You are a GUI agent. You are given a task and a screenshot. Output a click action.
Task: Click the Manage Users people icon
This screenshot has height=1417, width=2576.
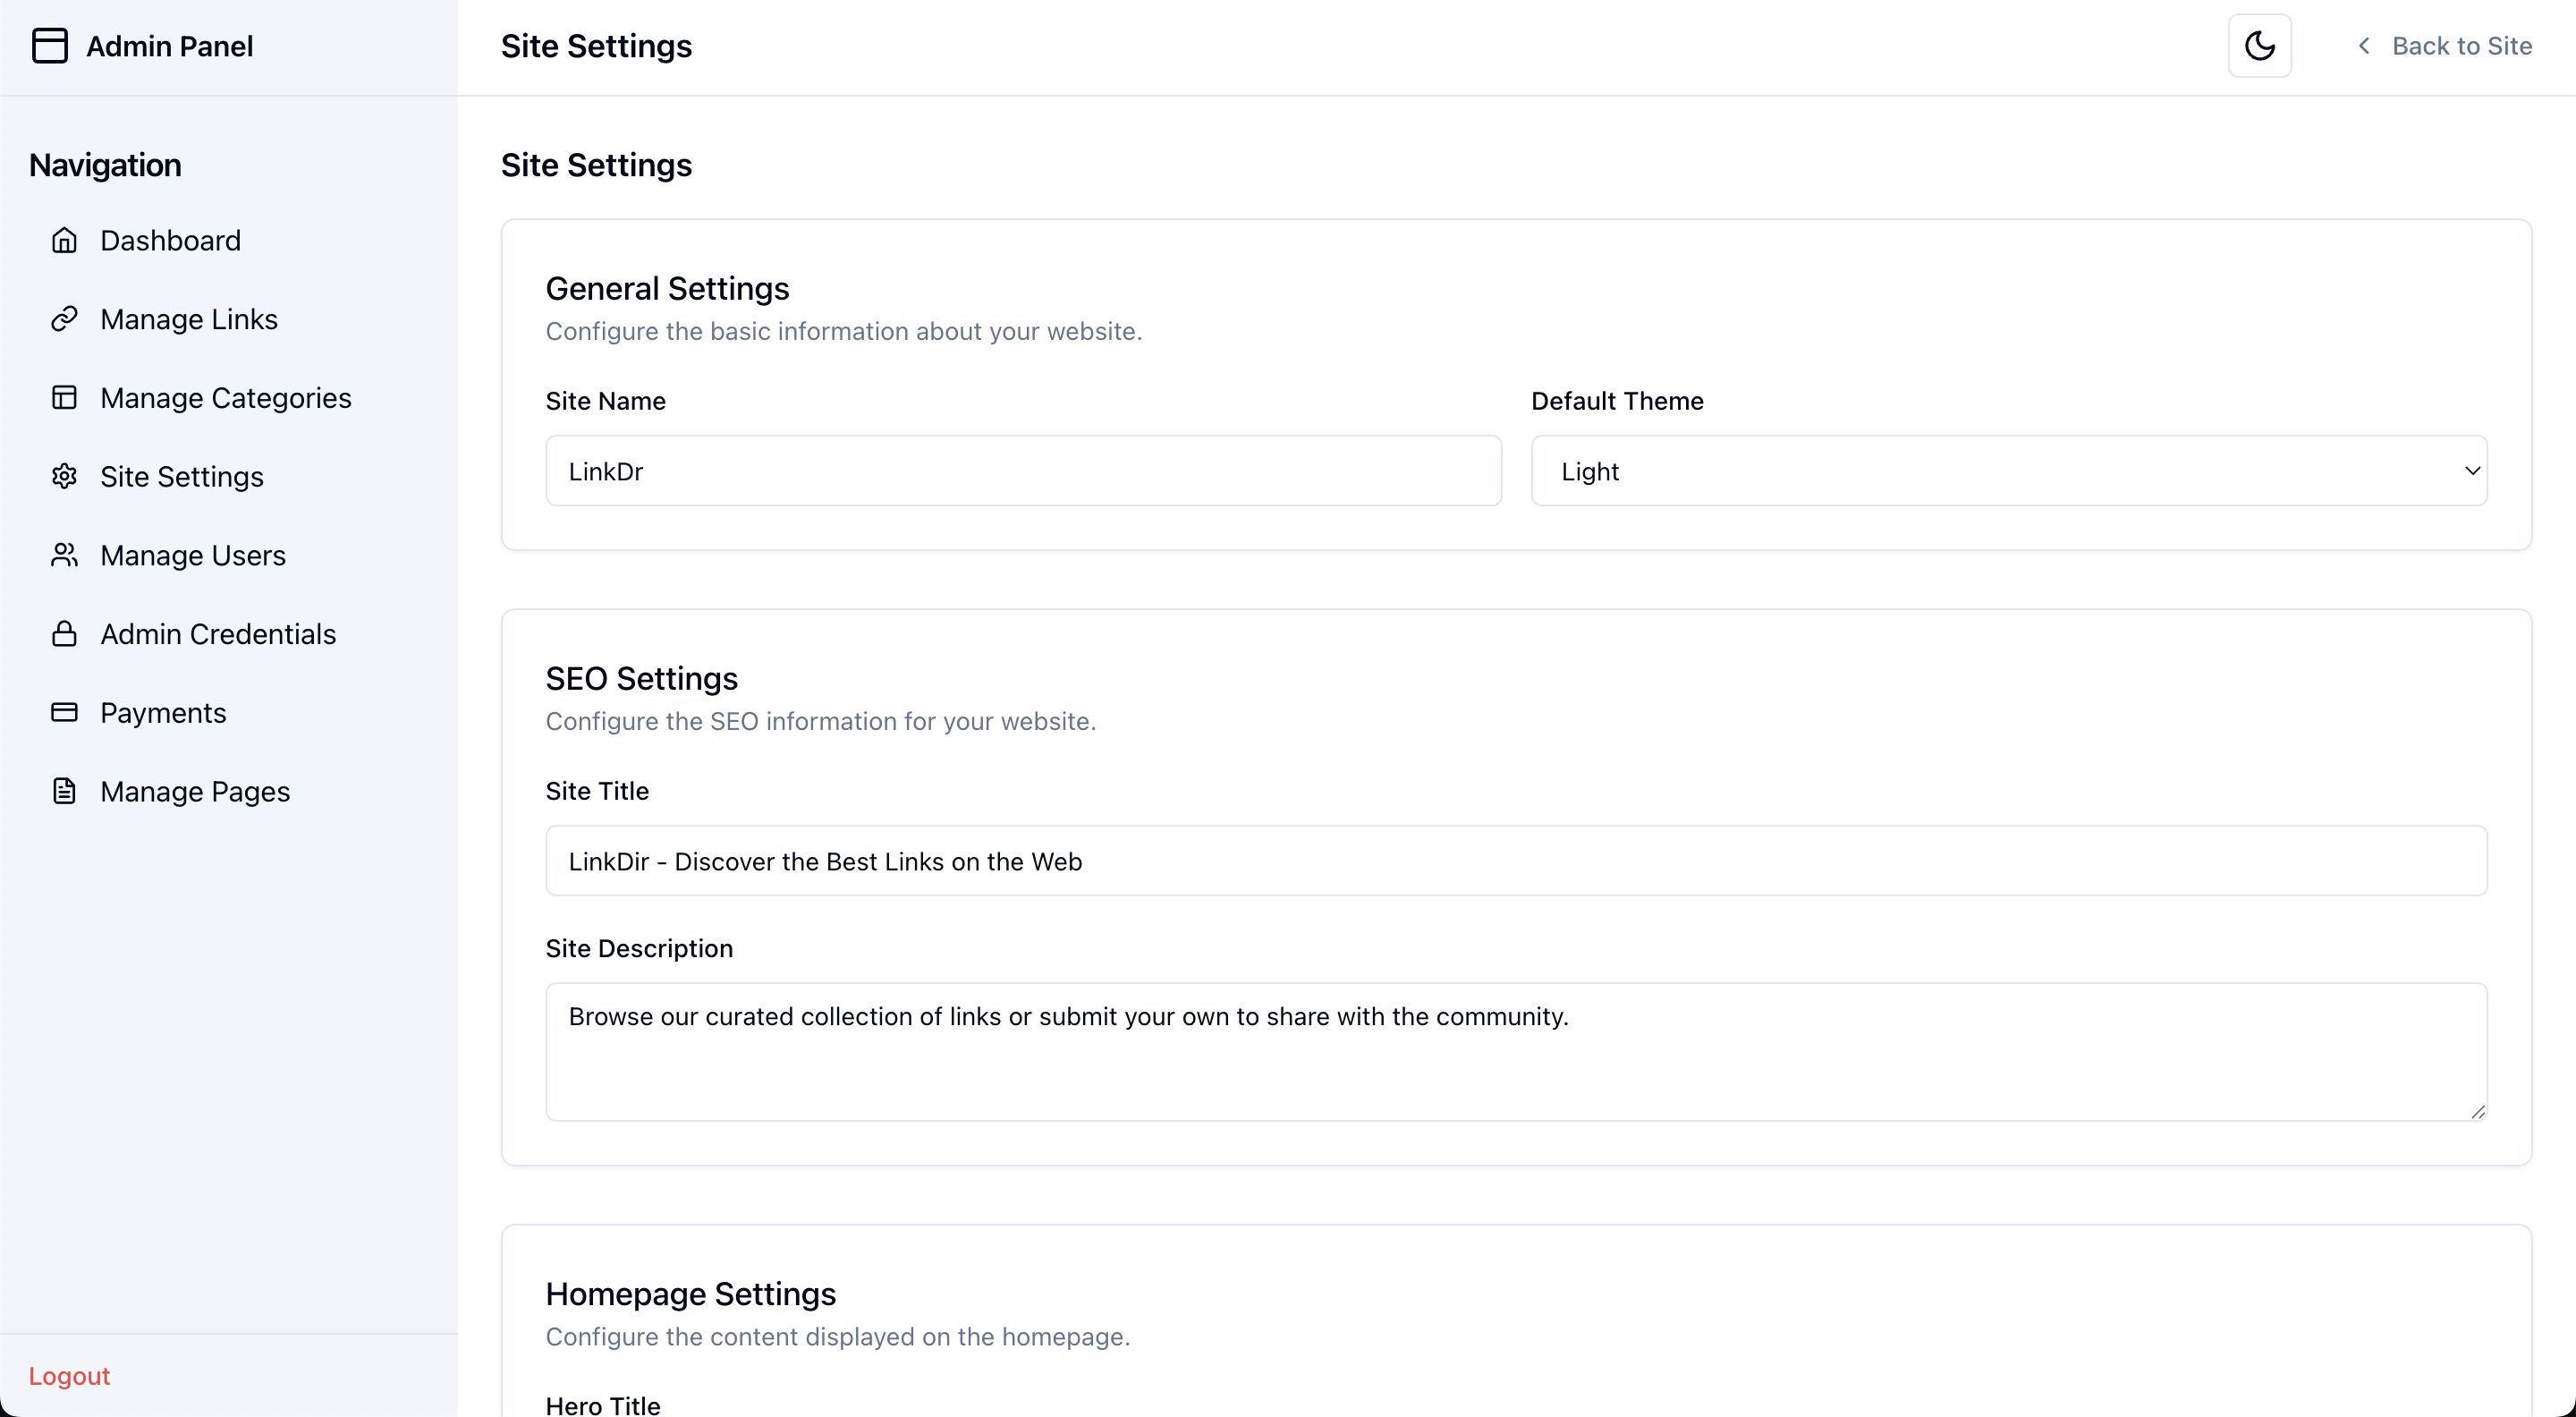point(64,555)
